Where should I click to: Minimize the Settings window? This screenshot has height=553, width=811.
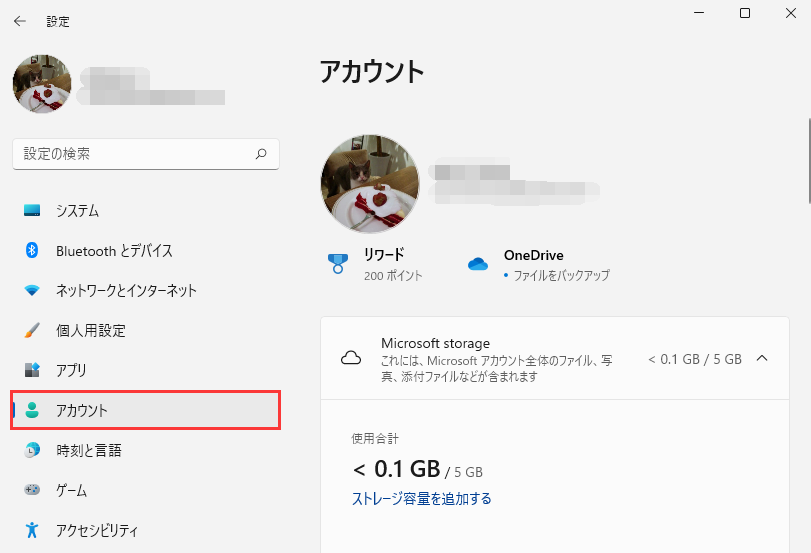click(699, 13)
